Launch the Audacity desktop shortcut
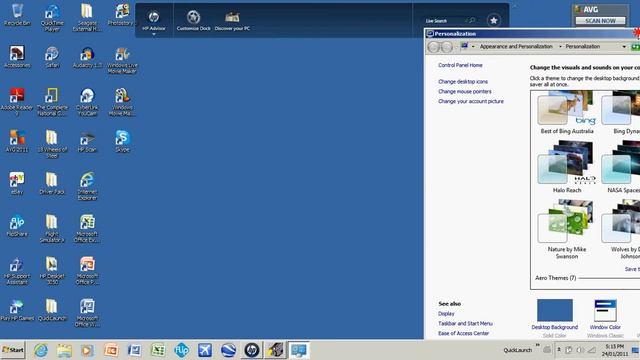Screen dimensions: 640x360 coord(87,57)
